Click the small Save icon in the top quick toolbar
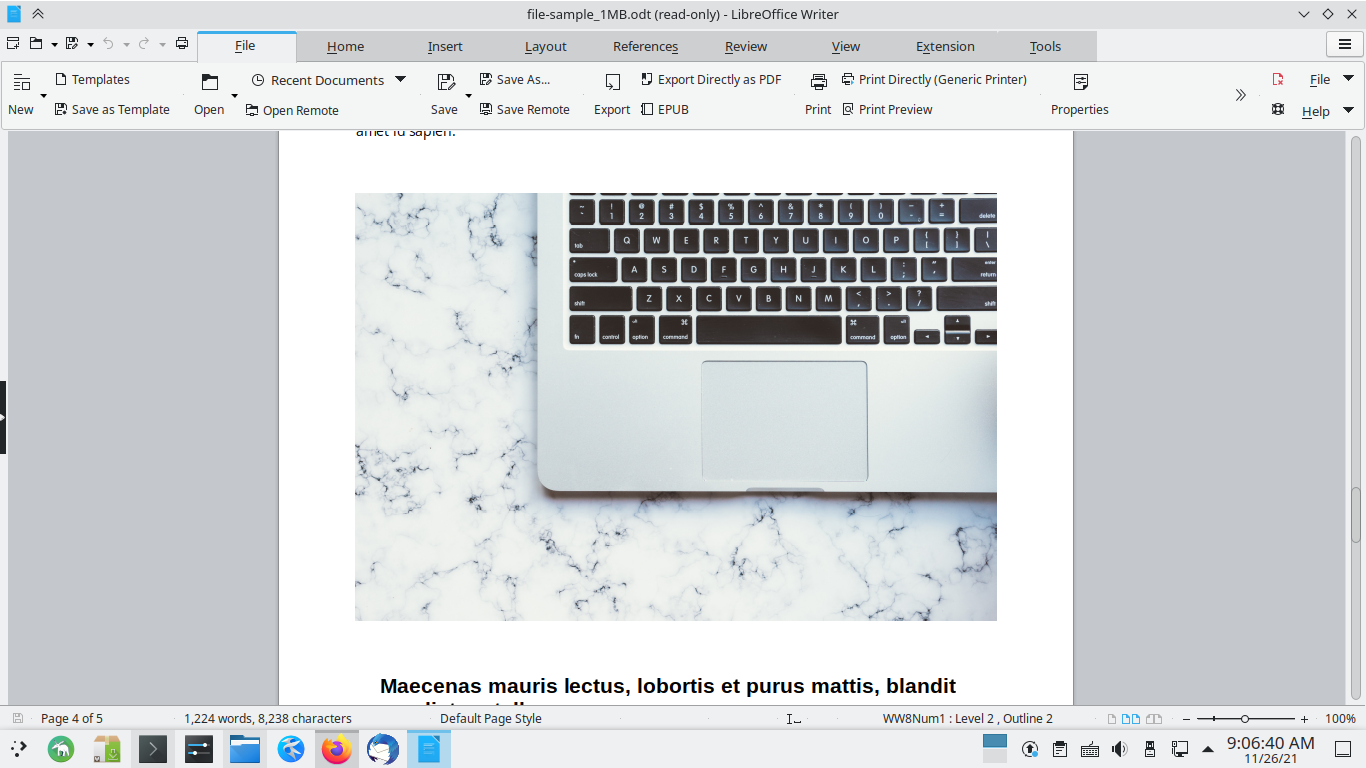Viewport: 1366px width, 768px height. [72, 43]
